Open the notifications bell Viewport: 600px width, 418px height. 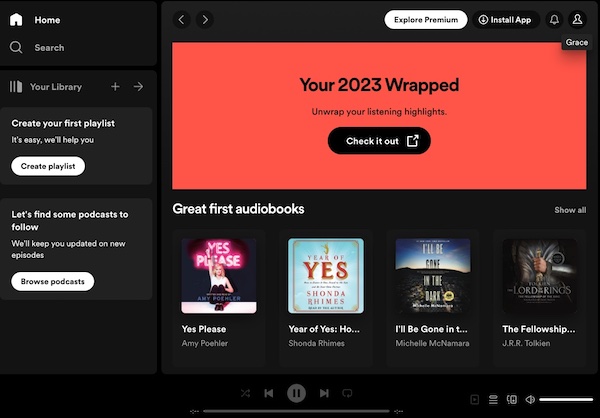point(554,20)
